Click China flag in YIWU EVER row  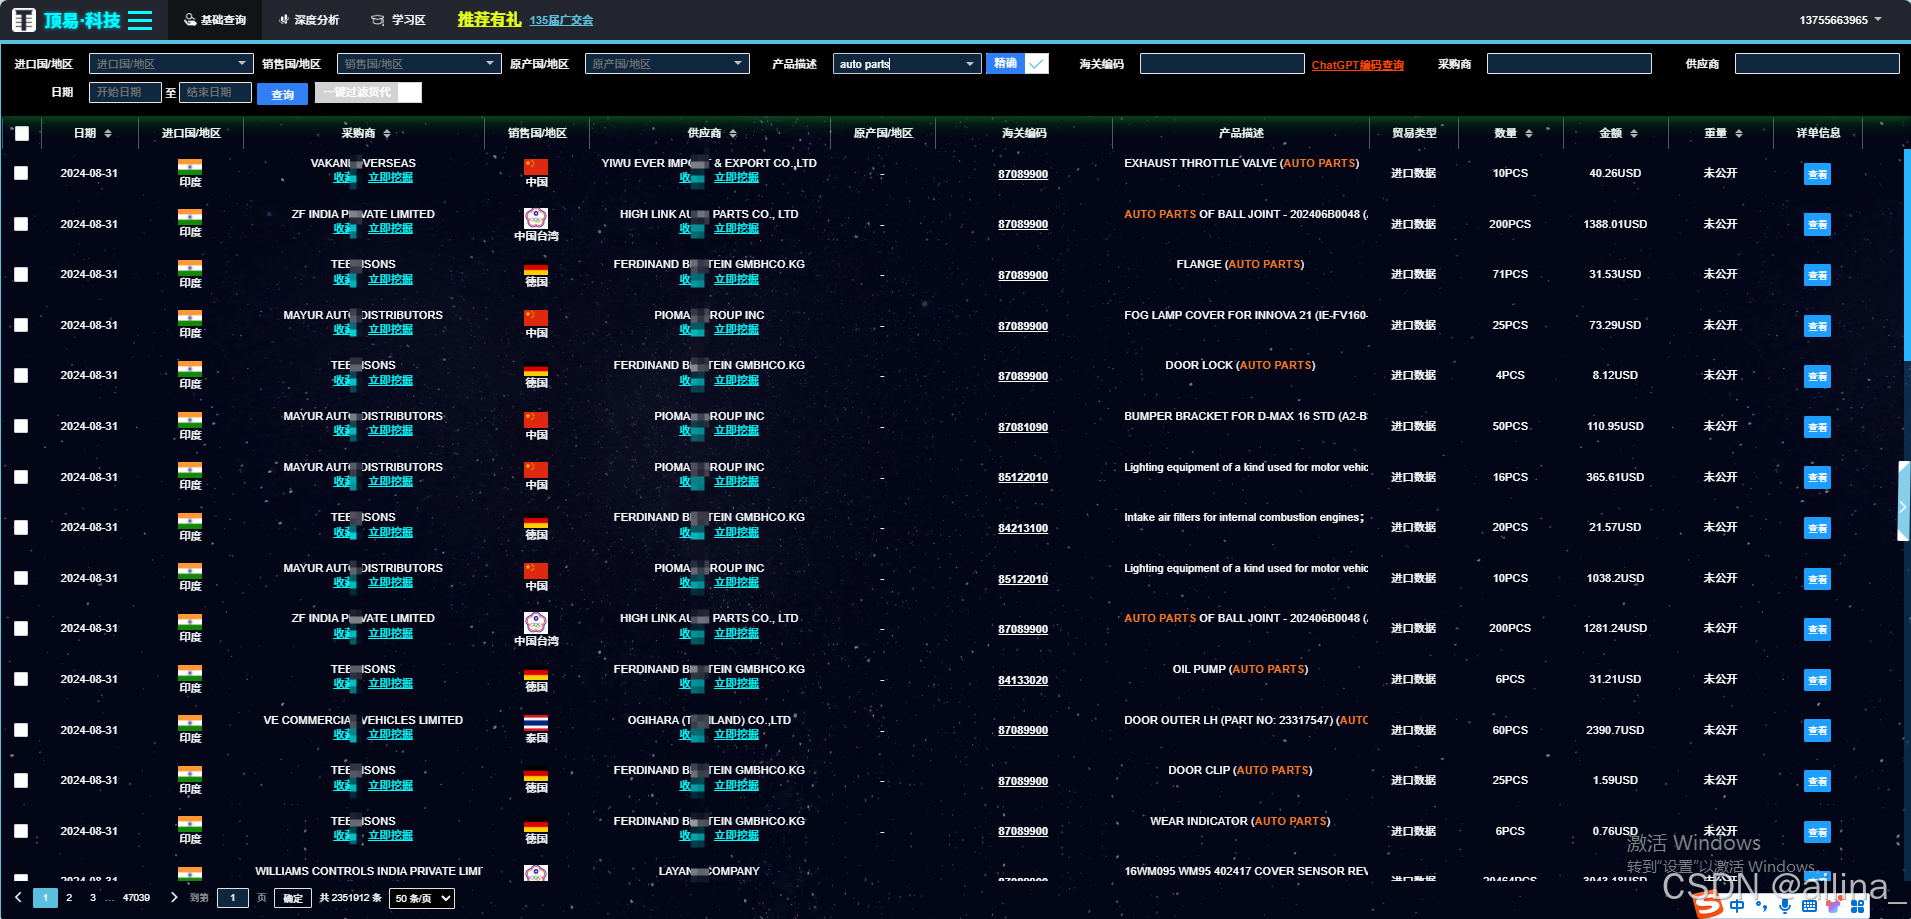536,167
